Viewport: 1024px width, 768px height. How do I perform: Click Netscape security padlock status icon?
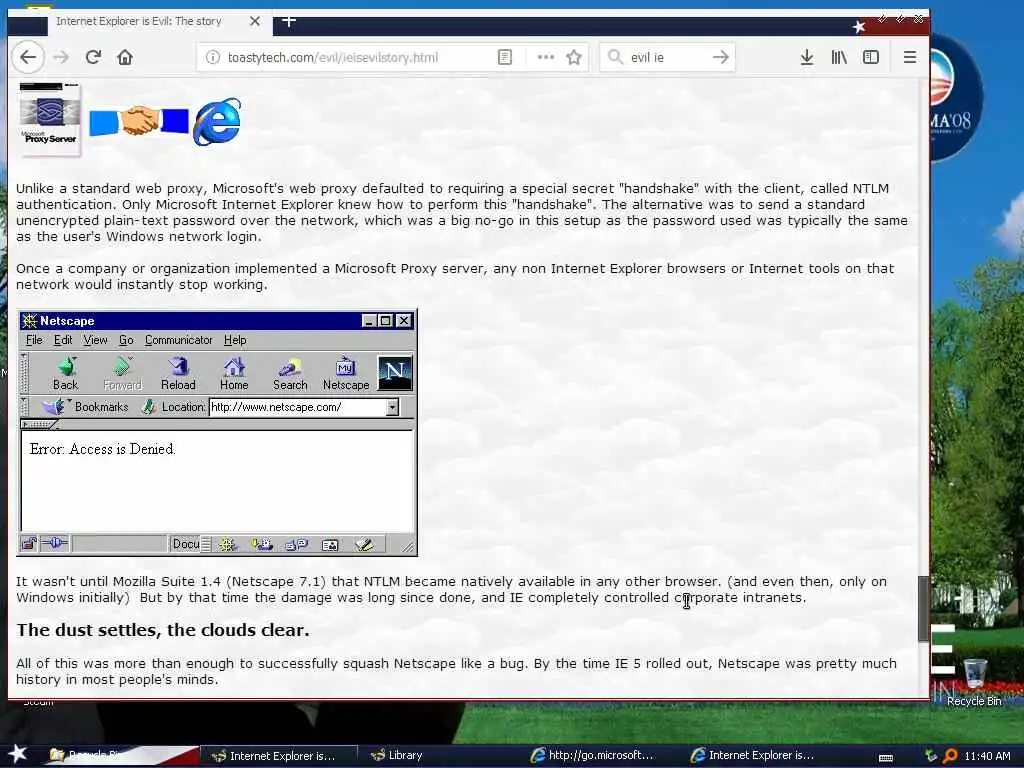[28, 544]
